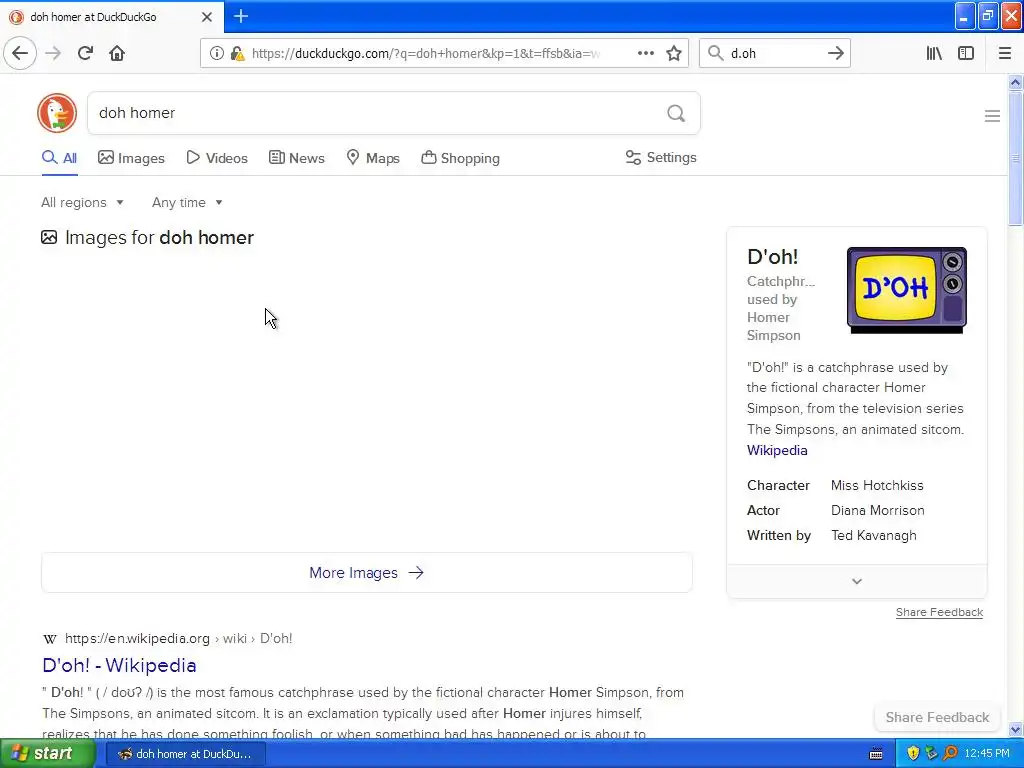Click the browser address bar URL
1024x768 pixels.
(x=424, y=54)
